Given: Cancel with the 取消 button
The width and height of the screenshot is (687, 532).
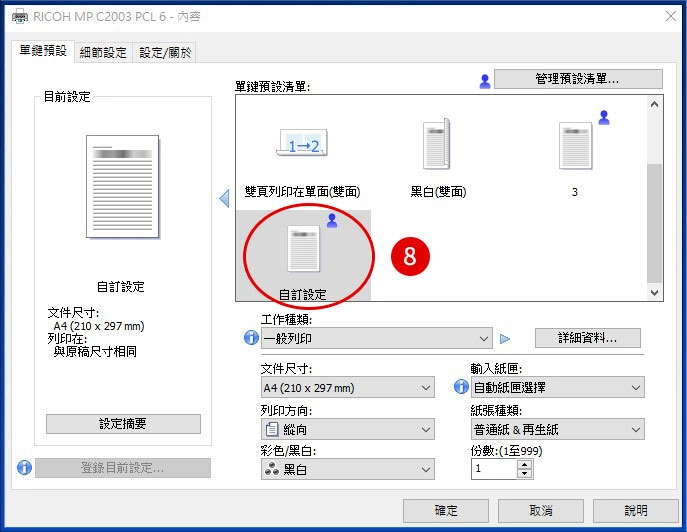Looking at the screenshot, I should point(541,511).
